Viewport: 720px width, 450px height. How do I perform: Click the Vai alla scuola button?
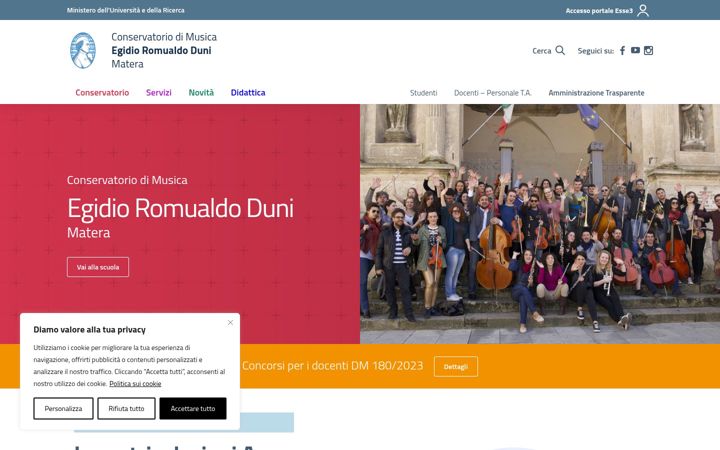coord(98,267)
